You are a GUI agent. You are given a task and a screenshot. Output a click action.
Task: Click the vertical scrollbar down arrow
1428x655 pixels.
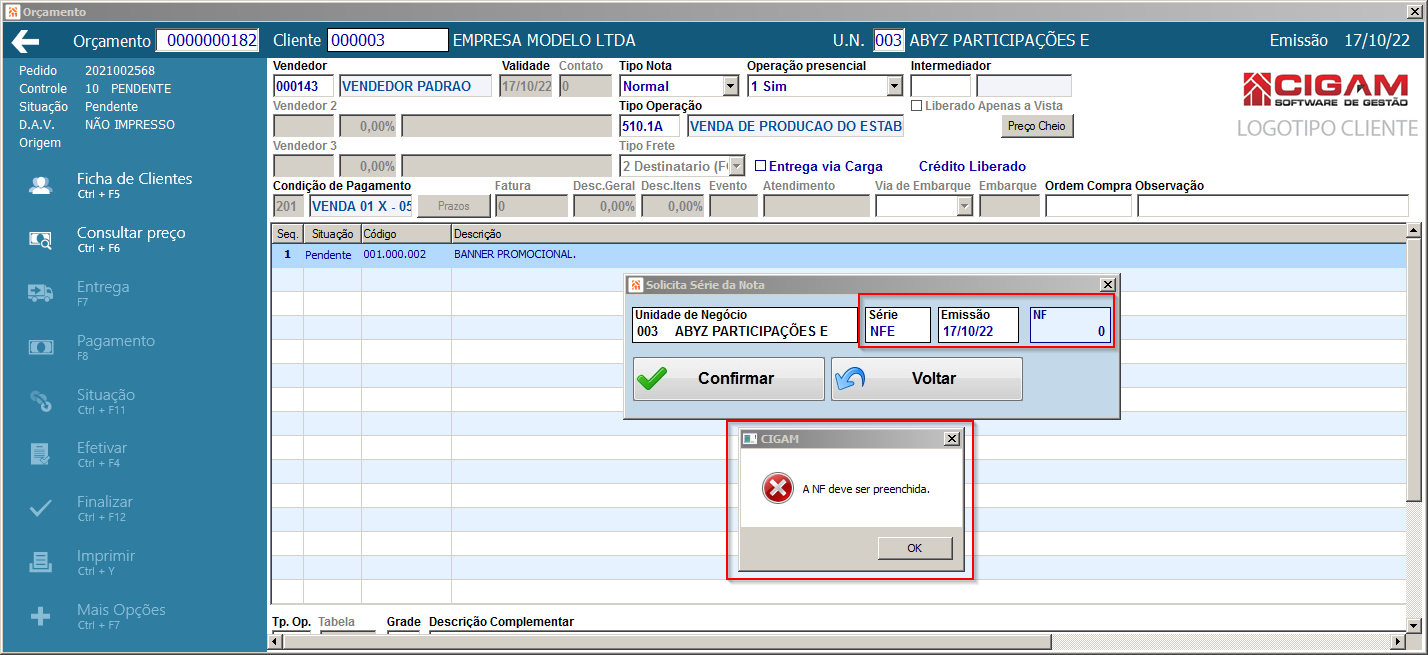(1413, 625)
